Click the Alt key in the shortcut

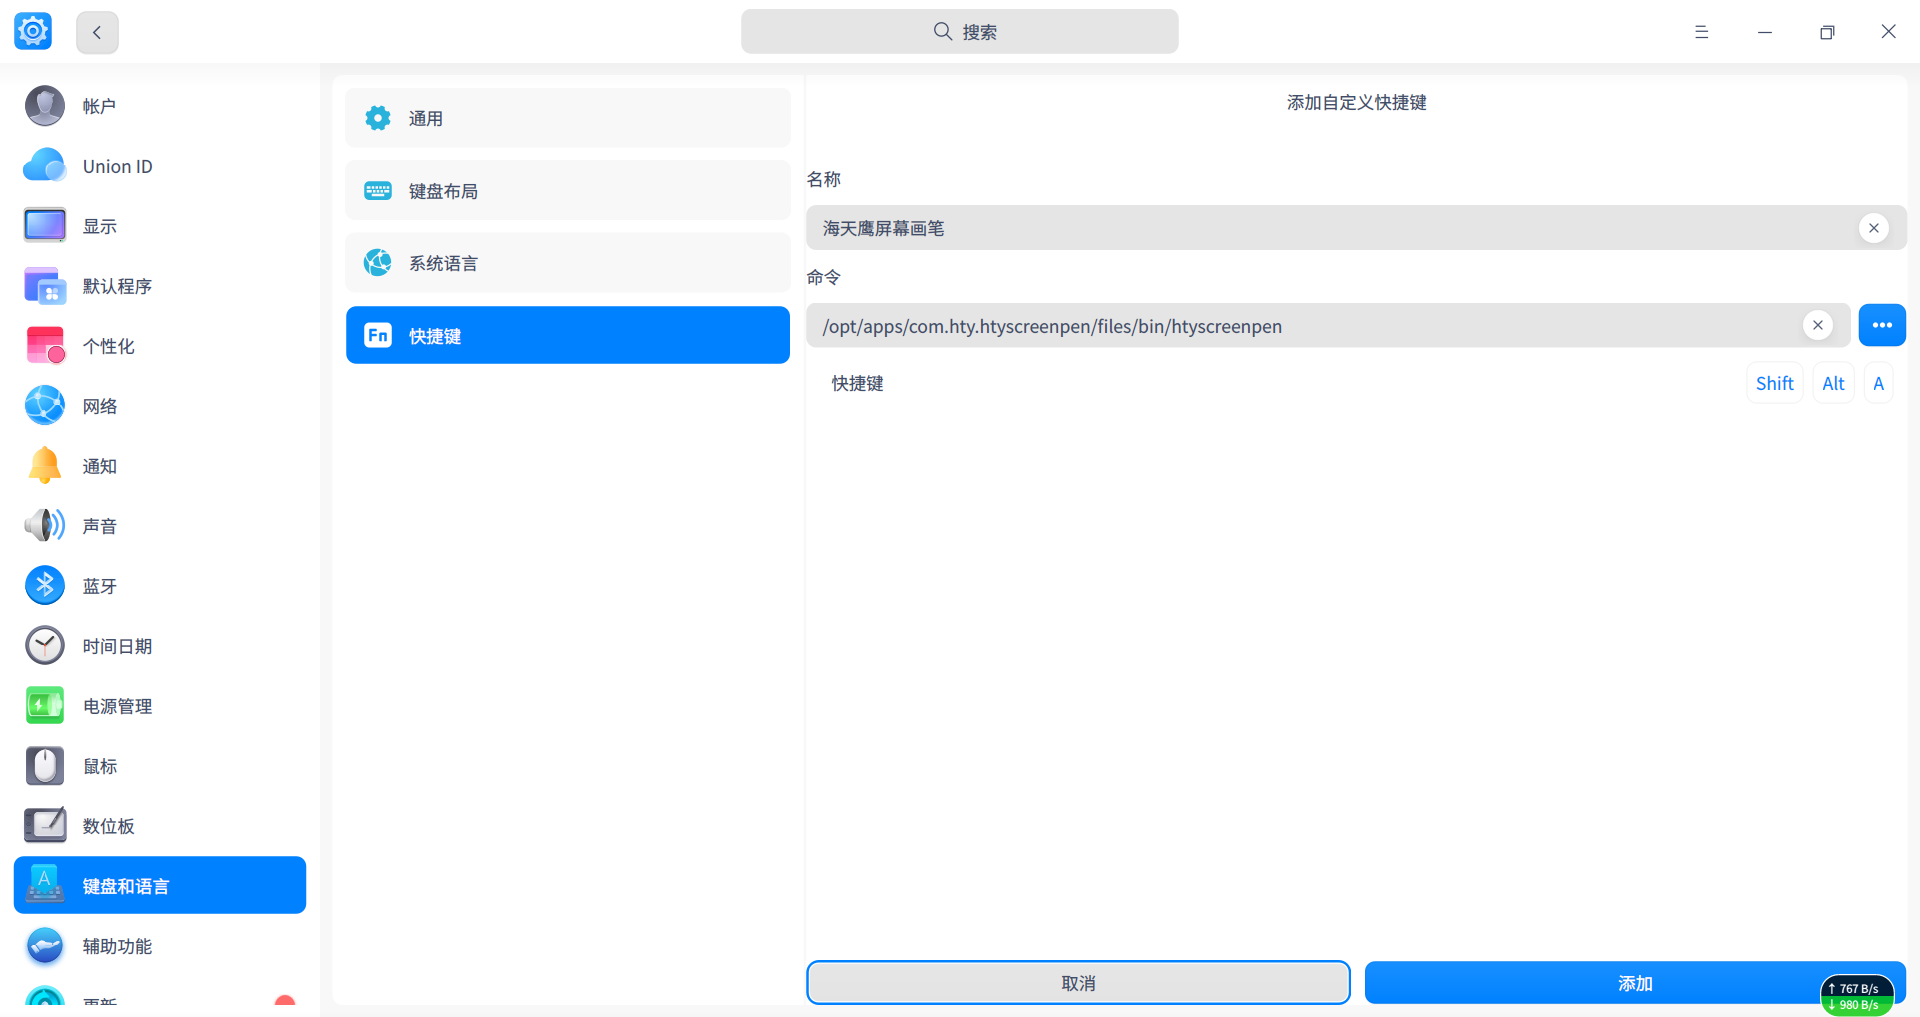tap(1833, 383)
